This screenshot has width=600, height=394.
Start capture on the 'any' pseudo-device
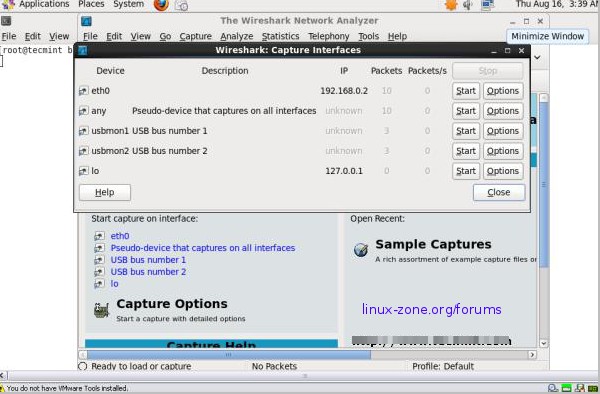pyautogui.click(x=466, y=111)
